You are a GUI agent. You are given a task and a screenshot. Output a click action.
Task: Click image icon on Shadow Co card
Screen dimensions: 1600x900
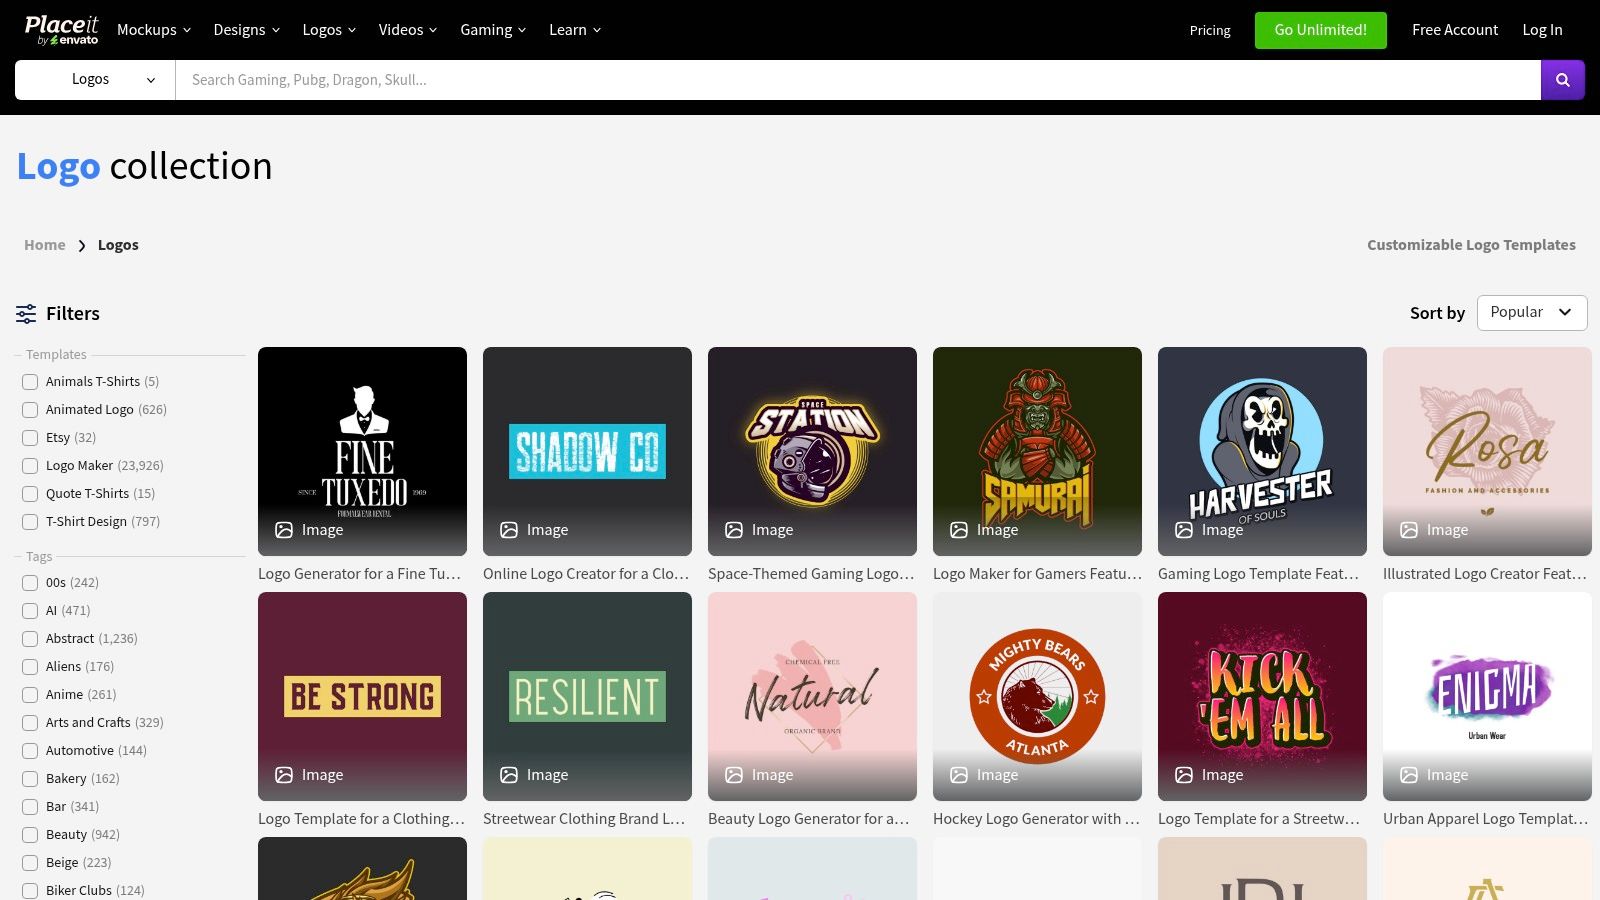(509, 530)
